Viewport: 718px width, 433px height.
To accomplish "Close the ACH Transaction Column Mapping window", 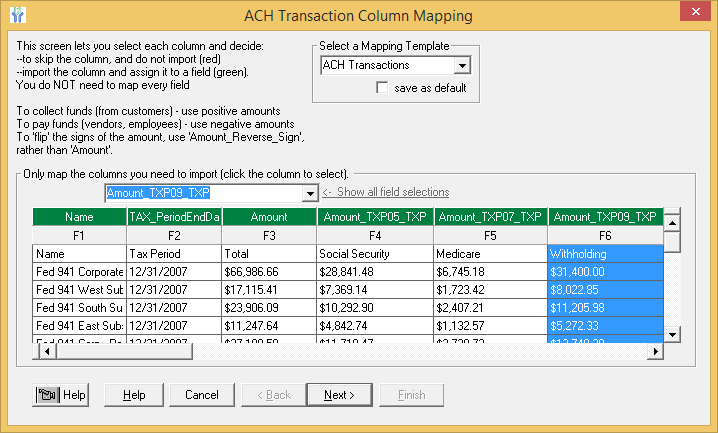I will click(694, 16).
